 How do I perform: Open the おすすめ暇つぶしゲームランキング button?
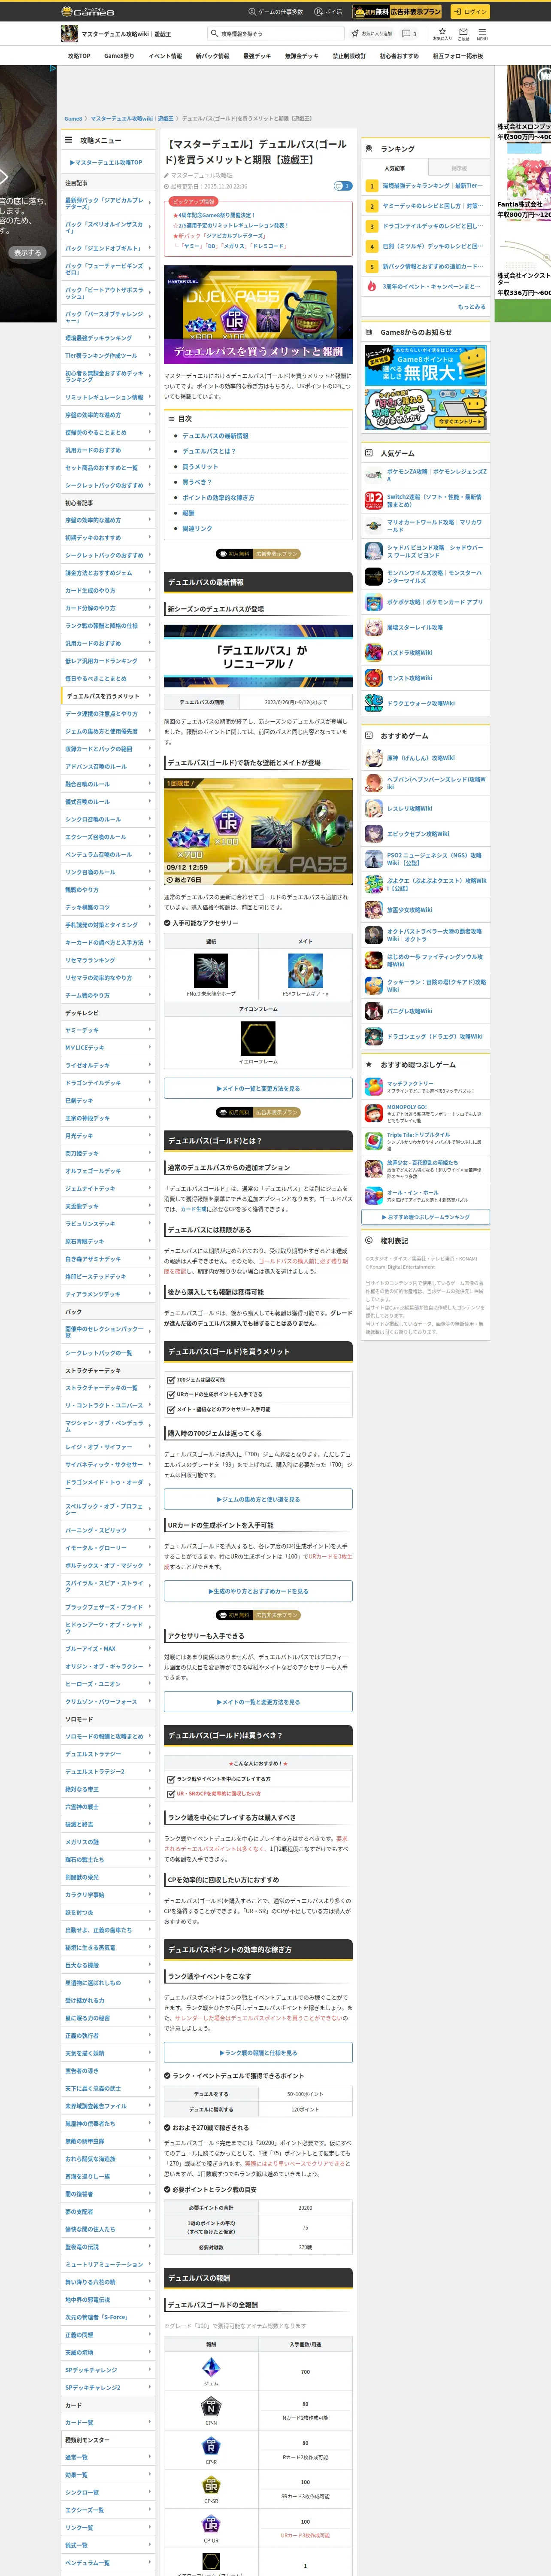[426, 1217]
